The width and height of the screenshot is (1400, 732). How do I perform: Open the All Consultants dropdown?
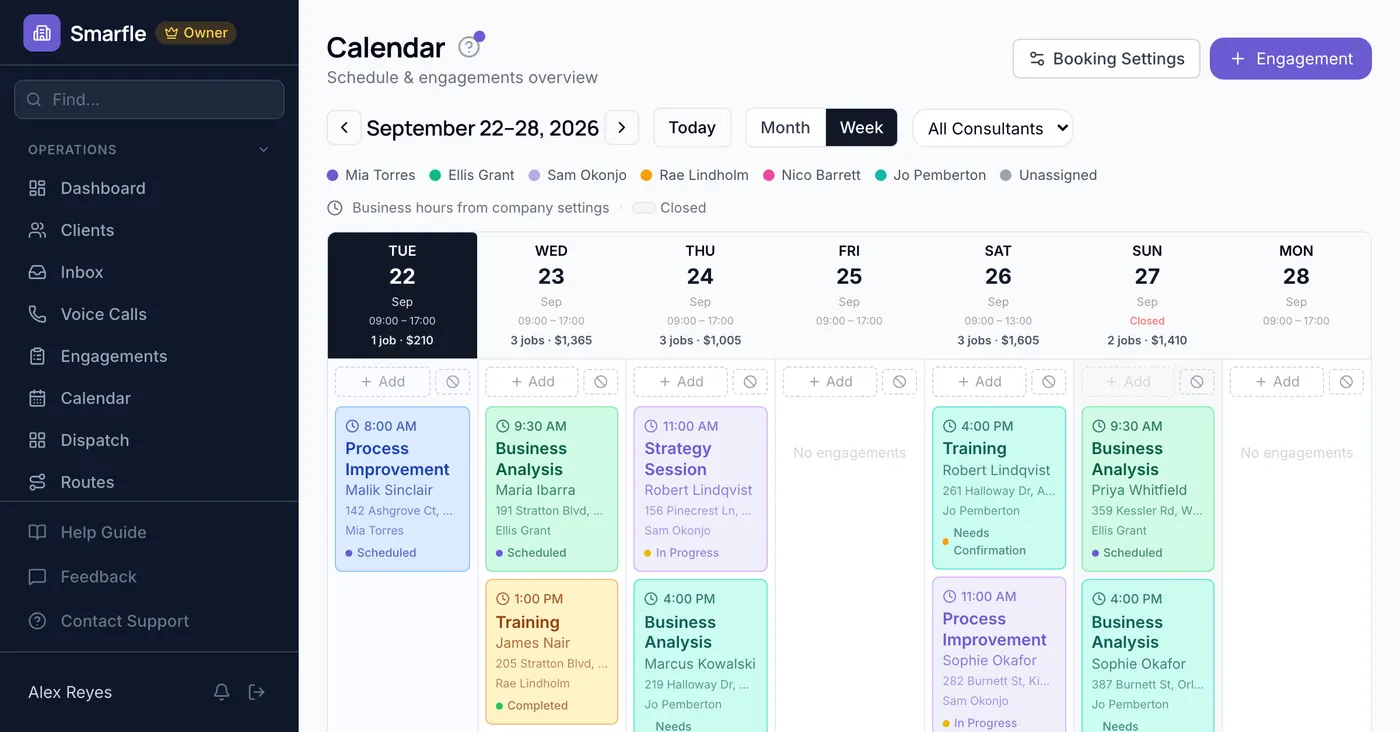coord(993,128)
